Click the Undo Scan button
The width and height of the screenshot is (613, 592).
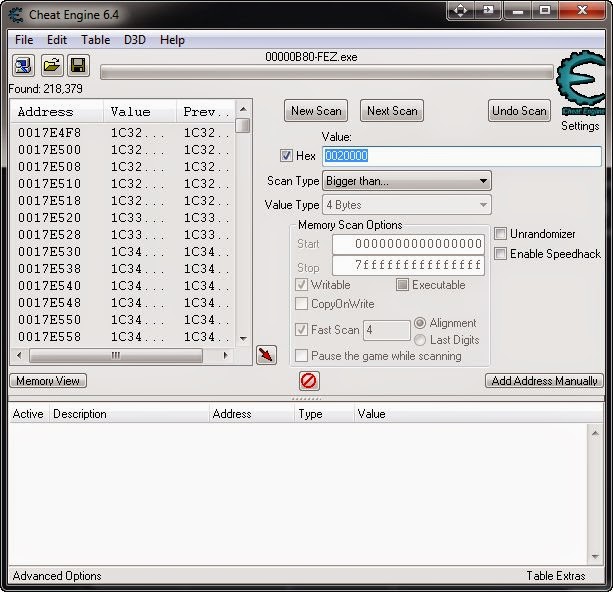coord(519,111)
